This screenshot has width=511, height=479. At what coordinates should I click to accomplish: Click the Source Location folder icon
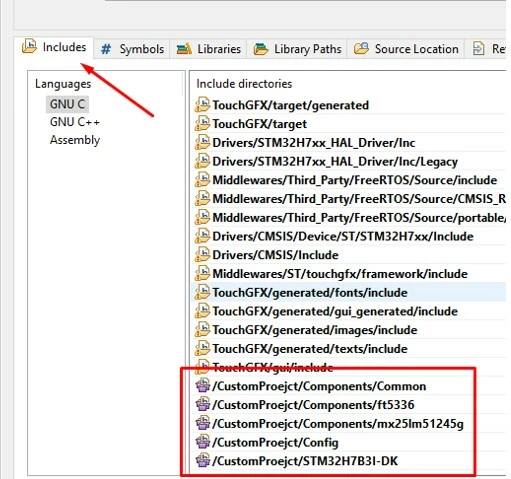(361, 48)
